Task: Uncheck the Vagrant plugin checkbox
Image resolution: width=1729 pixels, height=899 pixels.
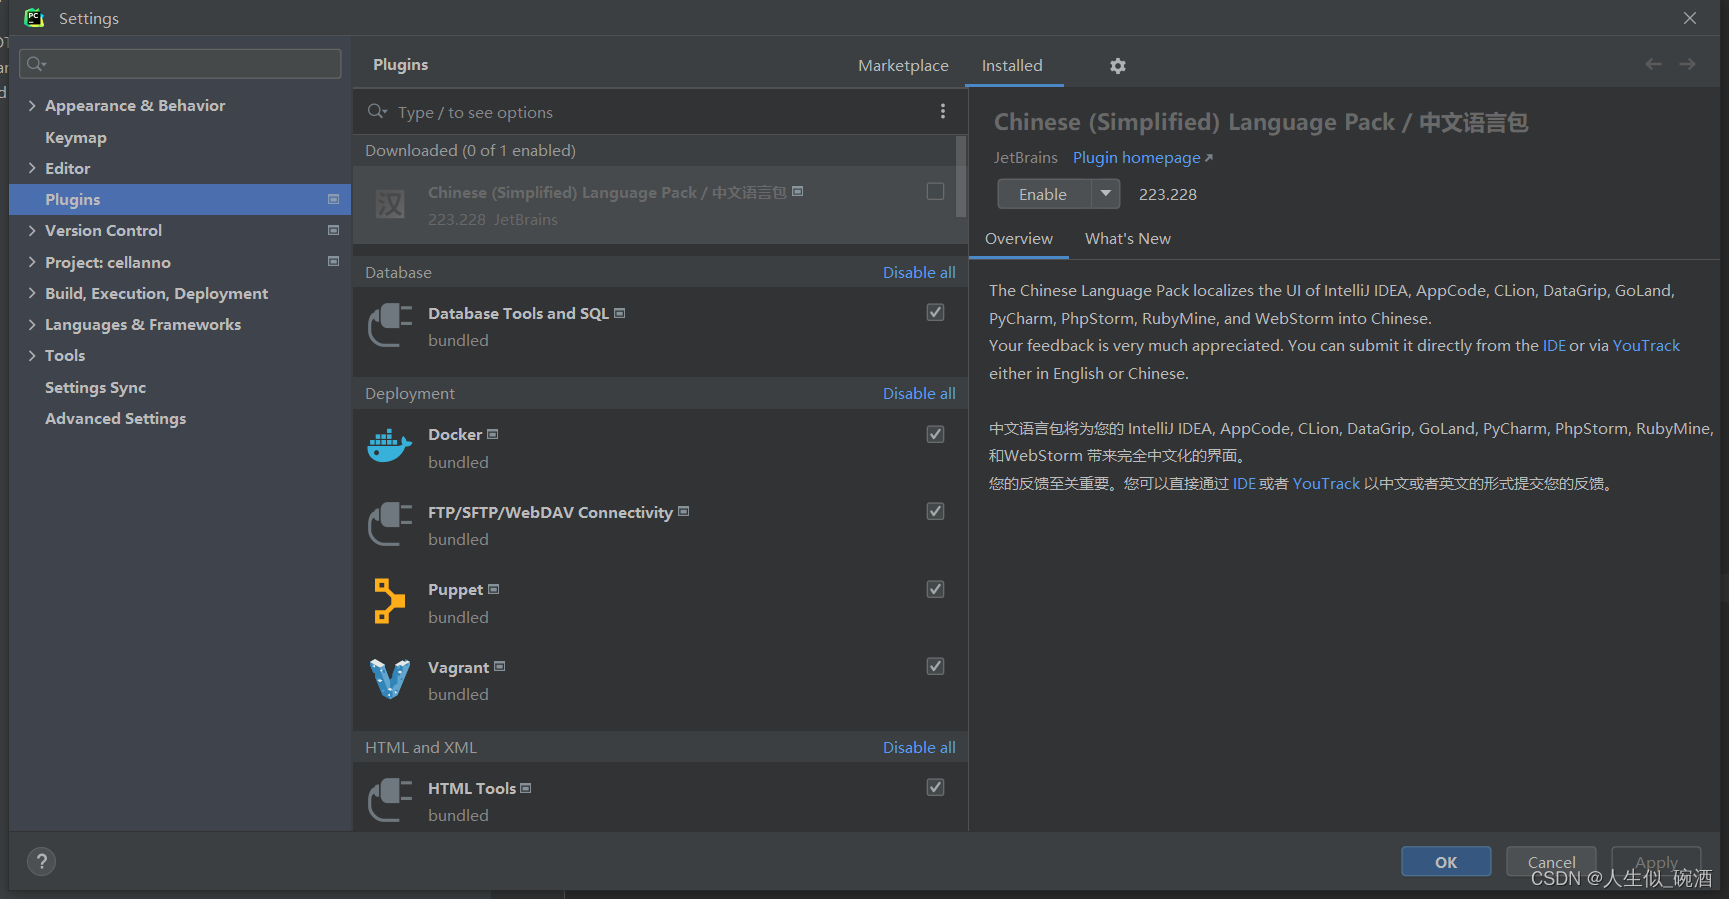Action: click(x=935, y=666)
